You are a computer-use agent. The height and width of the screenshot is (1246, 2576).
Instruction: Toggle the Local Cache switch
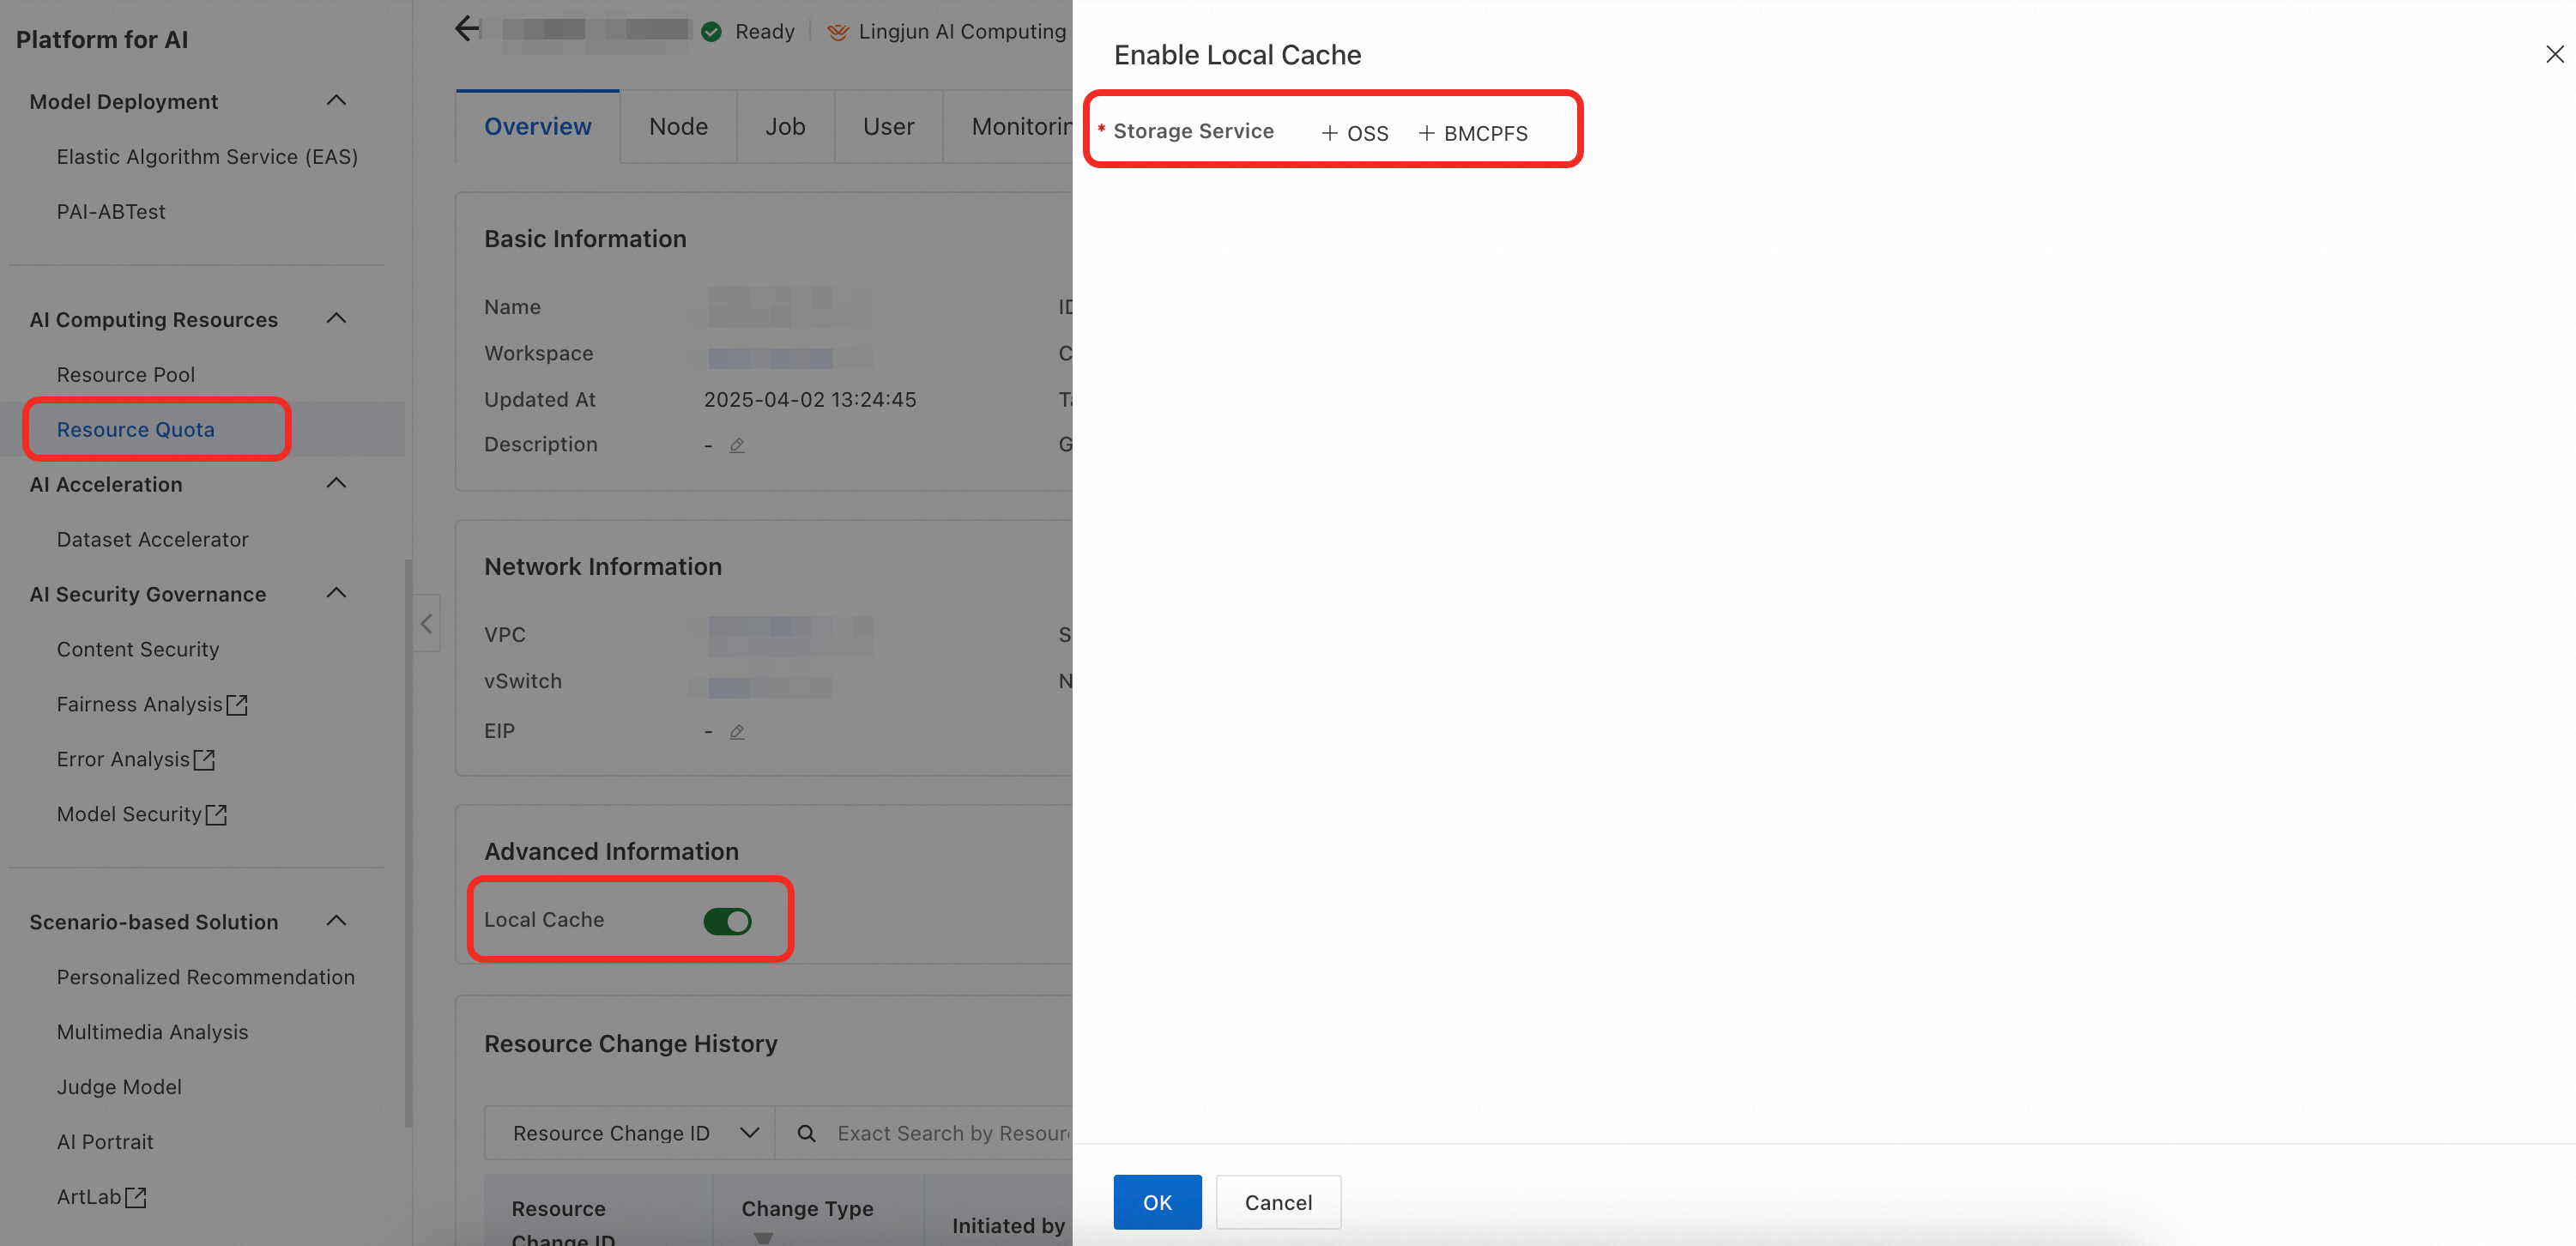tap(727, 921)
